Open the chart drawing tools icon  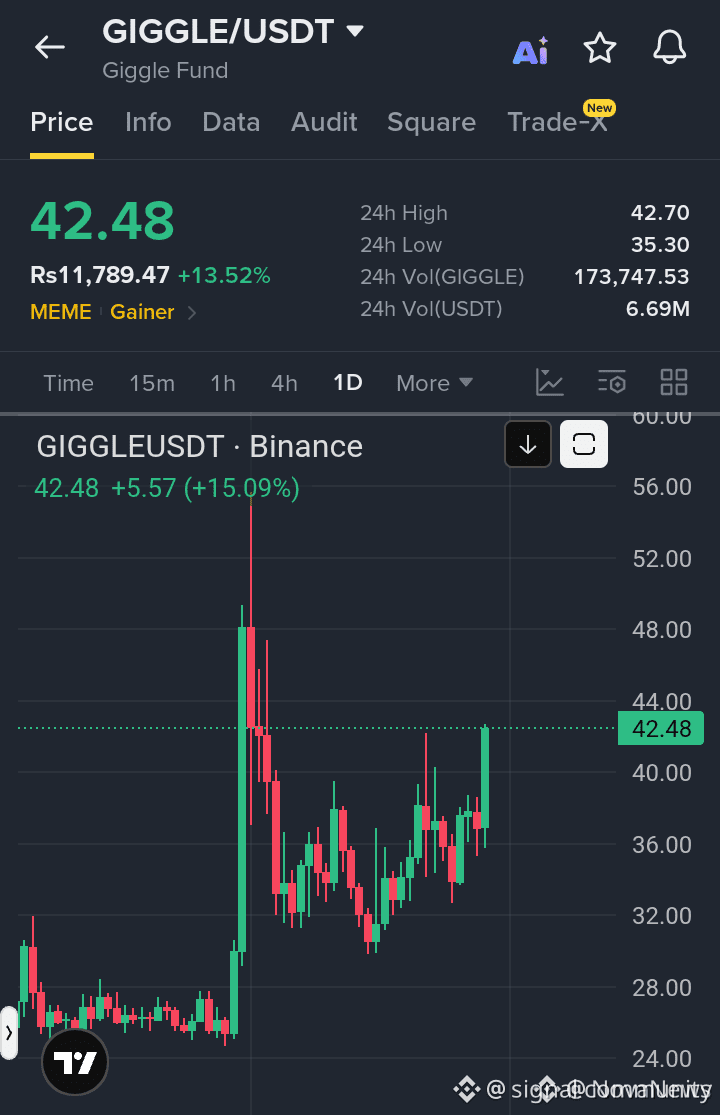pos(549,383)
